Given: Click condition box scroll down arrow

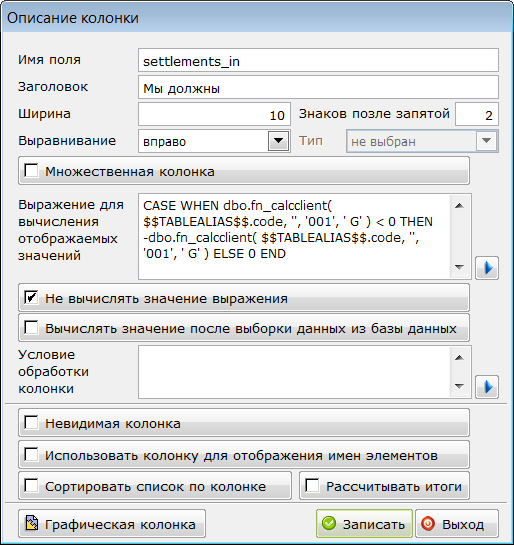Looking at the screenshot, I should coord(459,386).
